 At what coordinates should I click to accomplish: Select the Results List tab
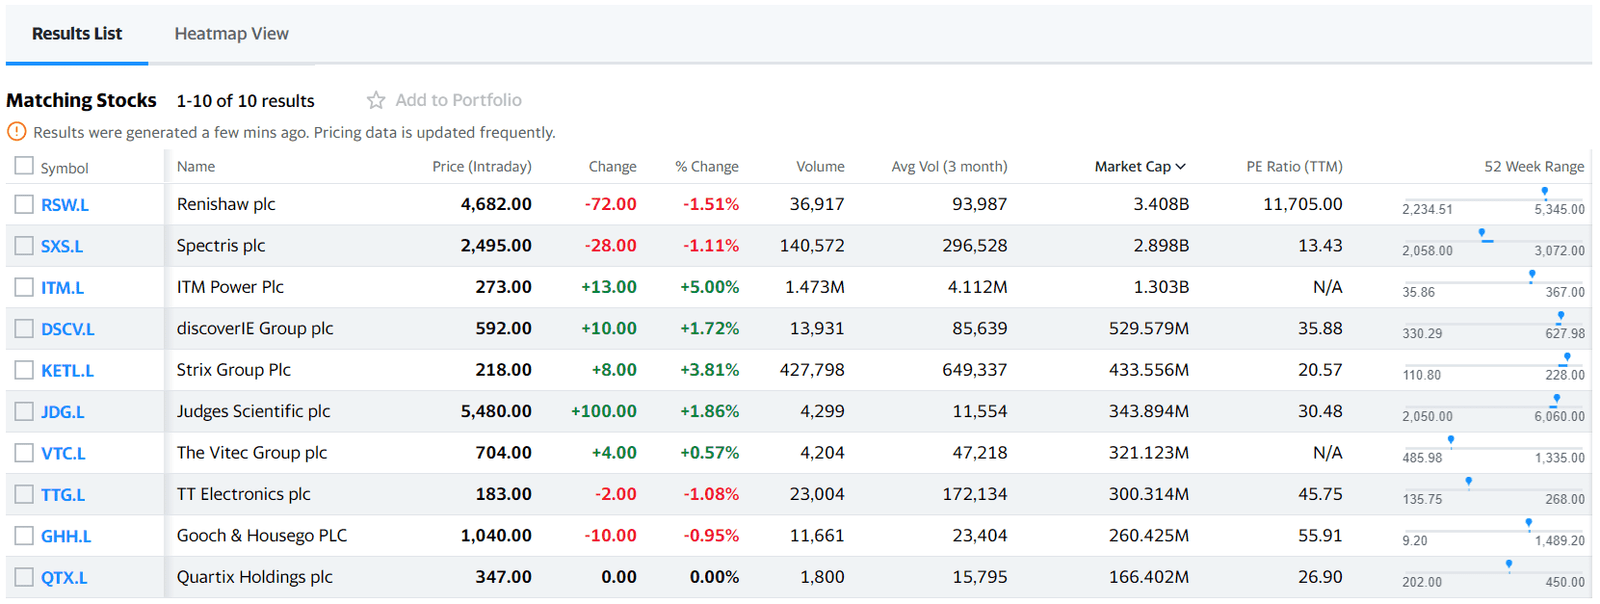point(77,34)
